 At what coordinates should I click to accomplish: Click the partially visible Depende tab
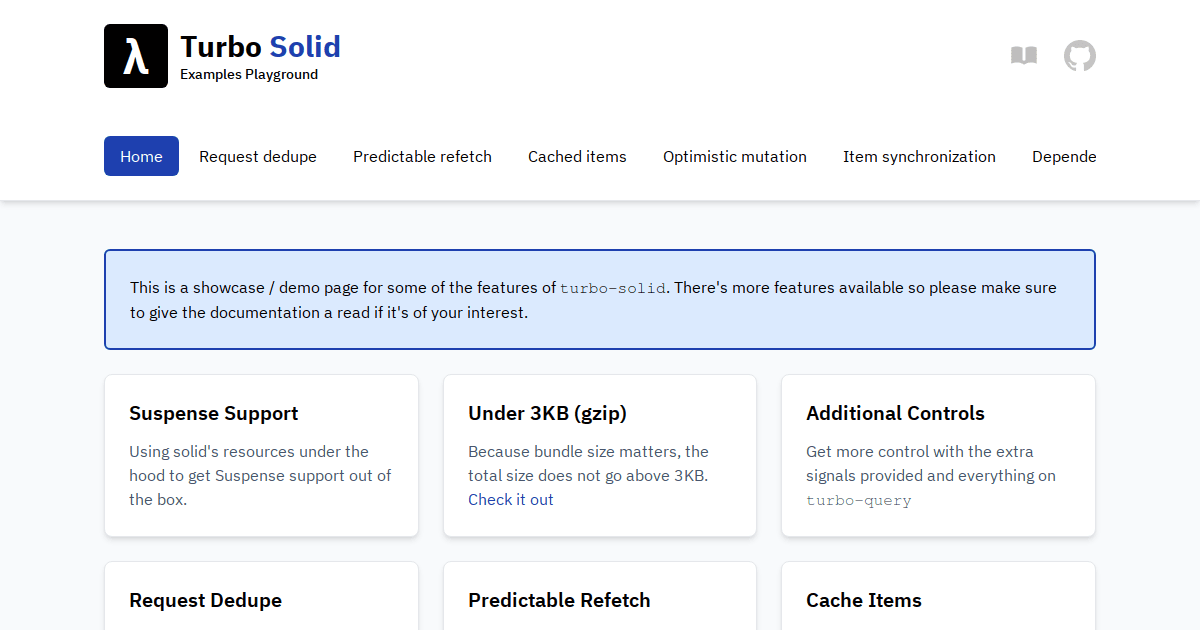click(x=1064, y=156)
